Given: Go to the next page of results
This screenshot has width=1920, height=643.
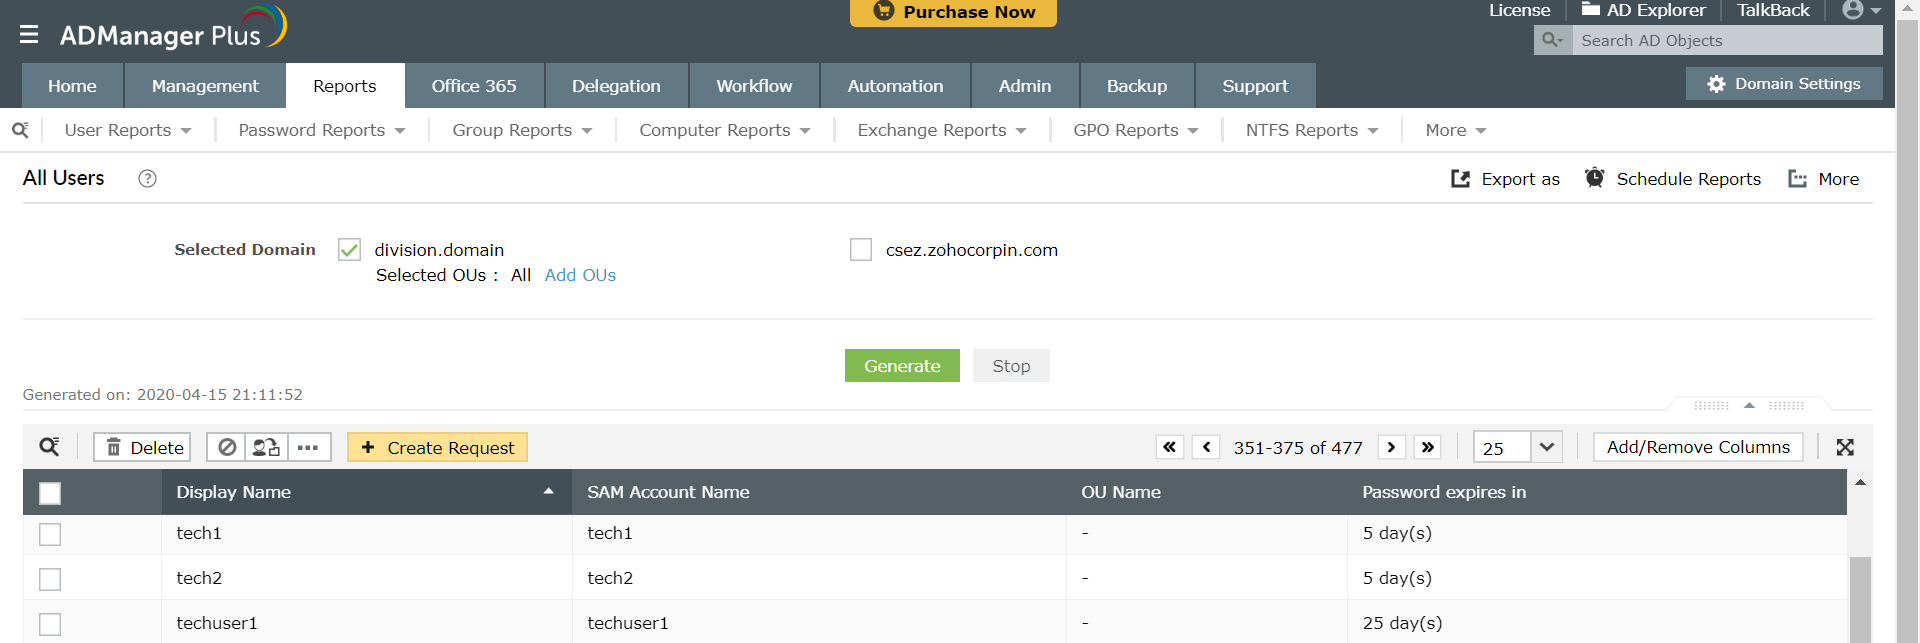Looking at the screenshot, I should 1391,447.
